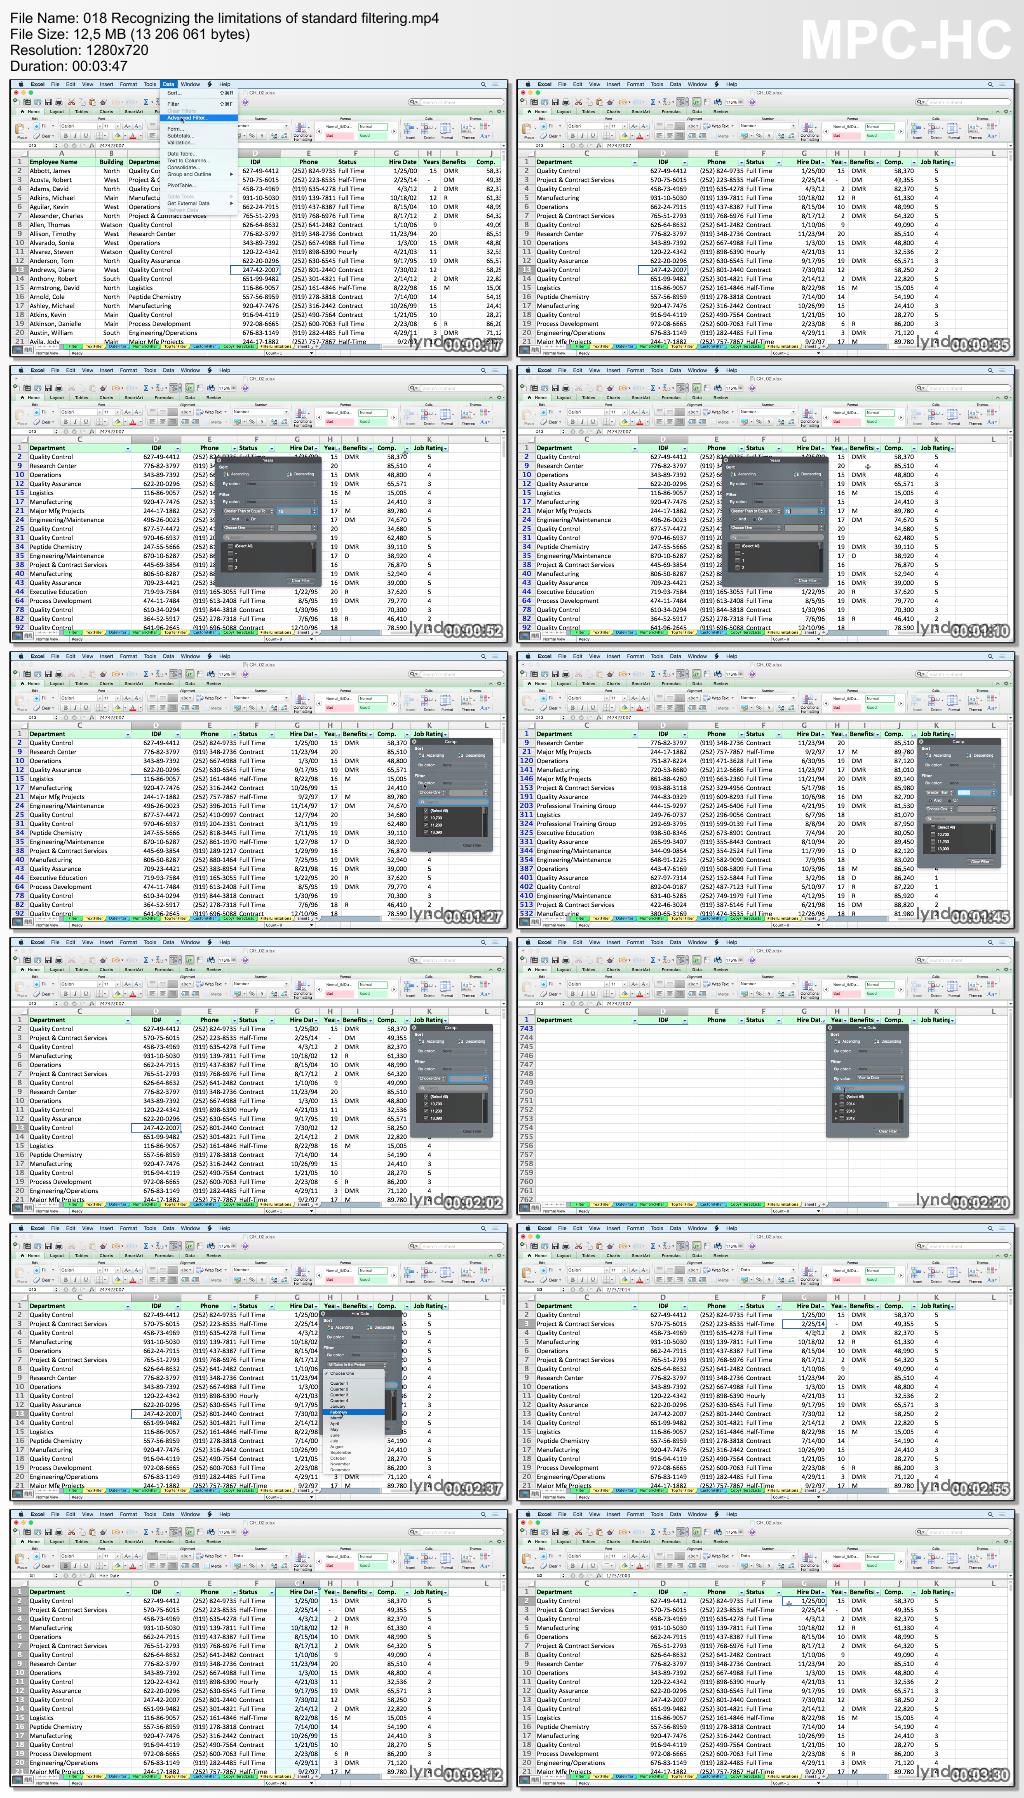Click Descending sort button in 00:01:45 filter panel
1024x1798 pixels.
[979, 755]
